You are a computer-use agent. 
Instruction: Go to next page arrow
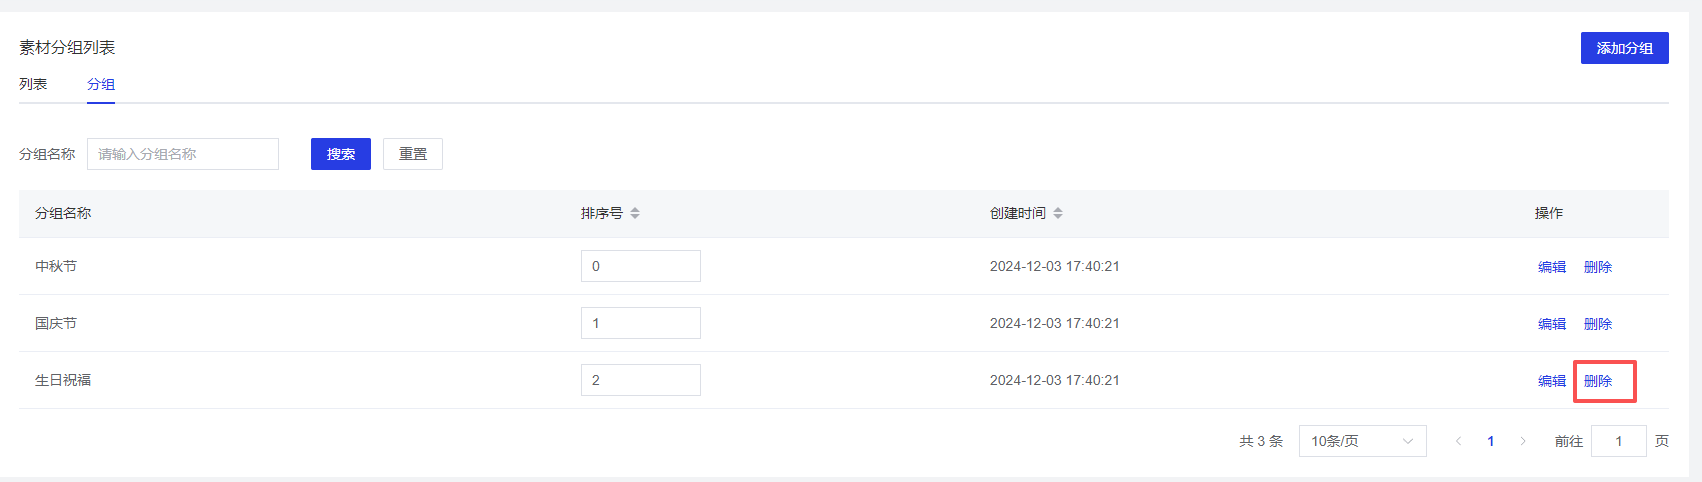pos(1523,441)
